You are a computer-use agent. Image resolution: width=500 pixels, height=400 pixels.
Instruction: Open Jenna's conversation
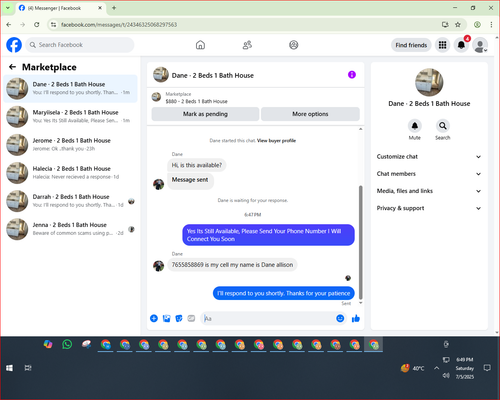(70, 229)
